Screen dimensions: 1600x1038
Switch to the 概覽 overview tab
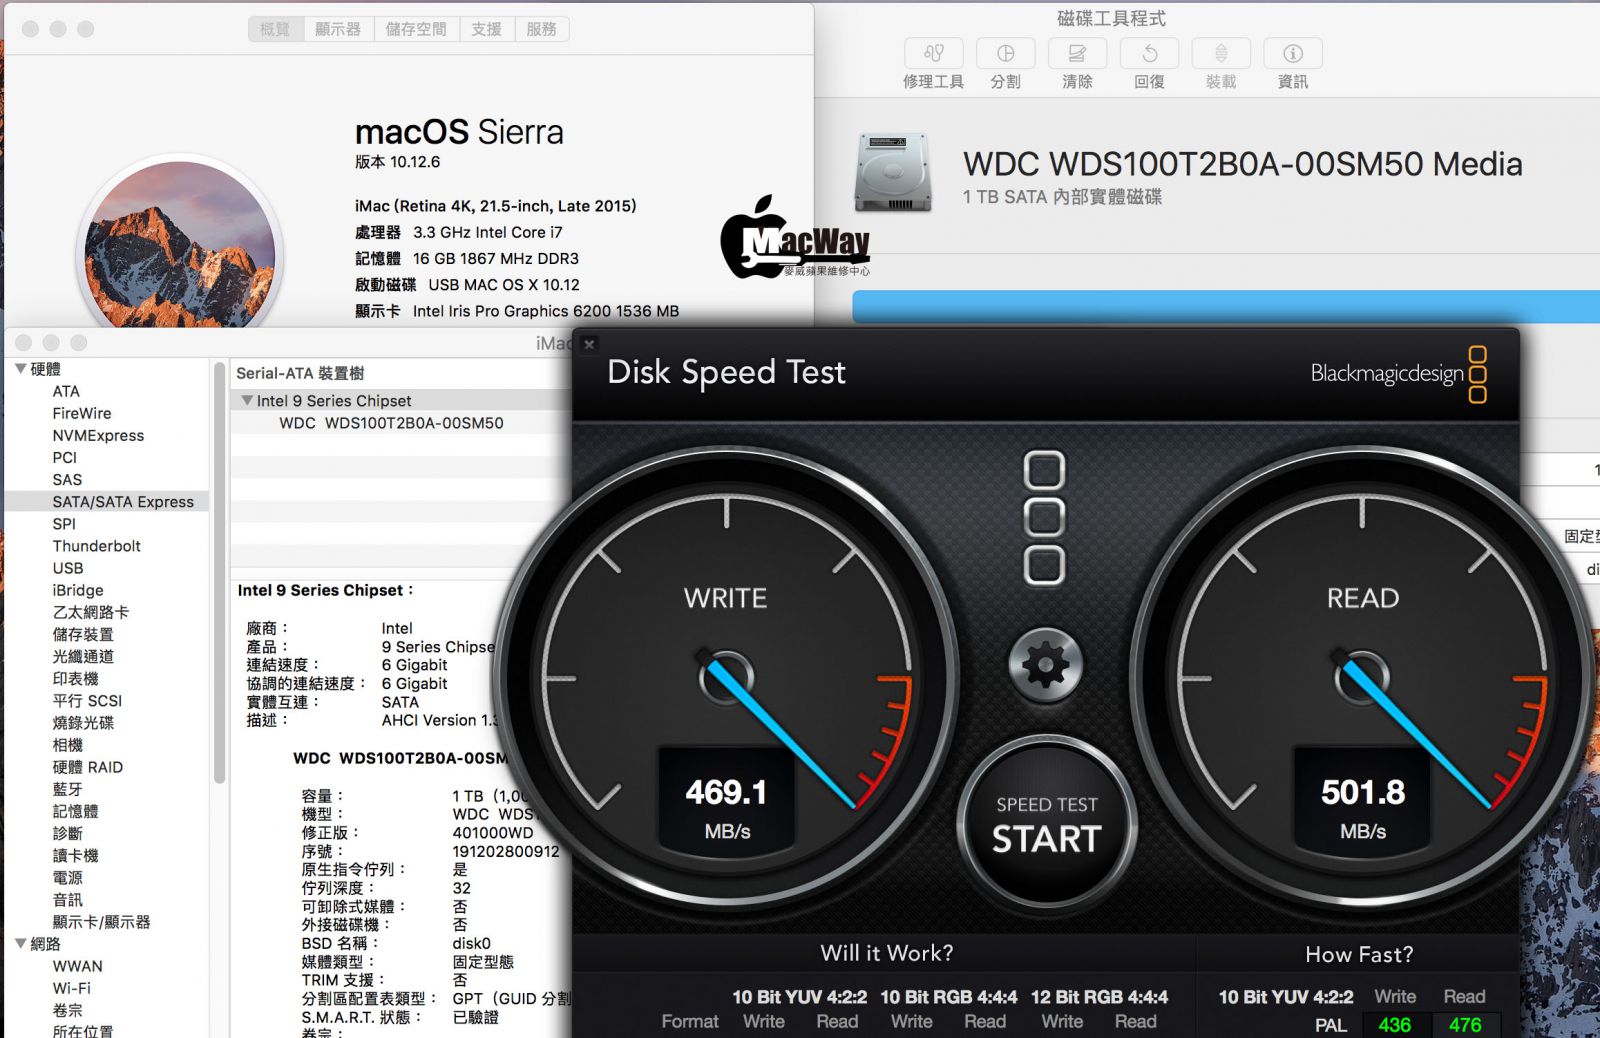pos(275,29)
